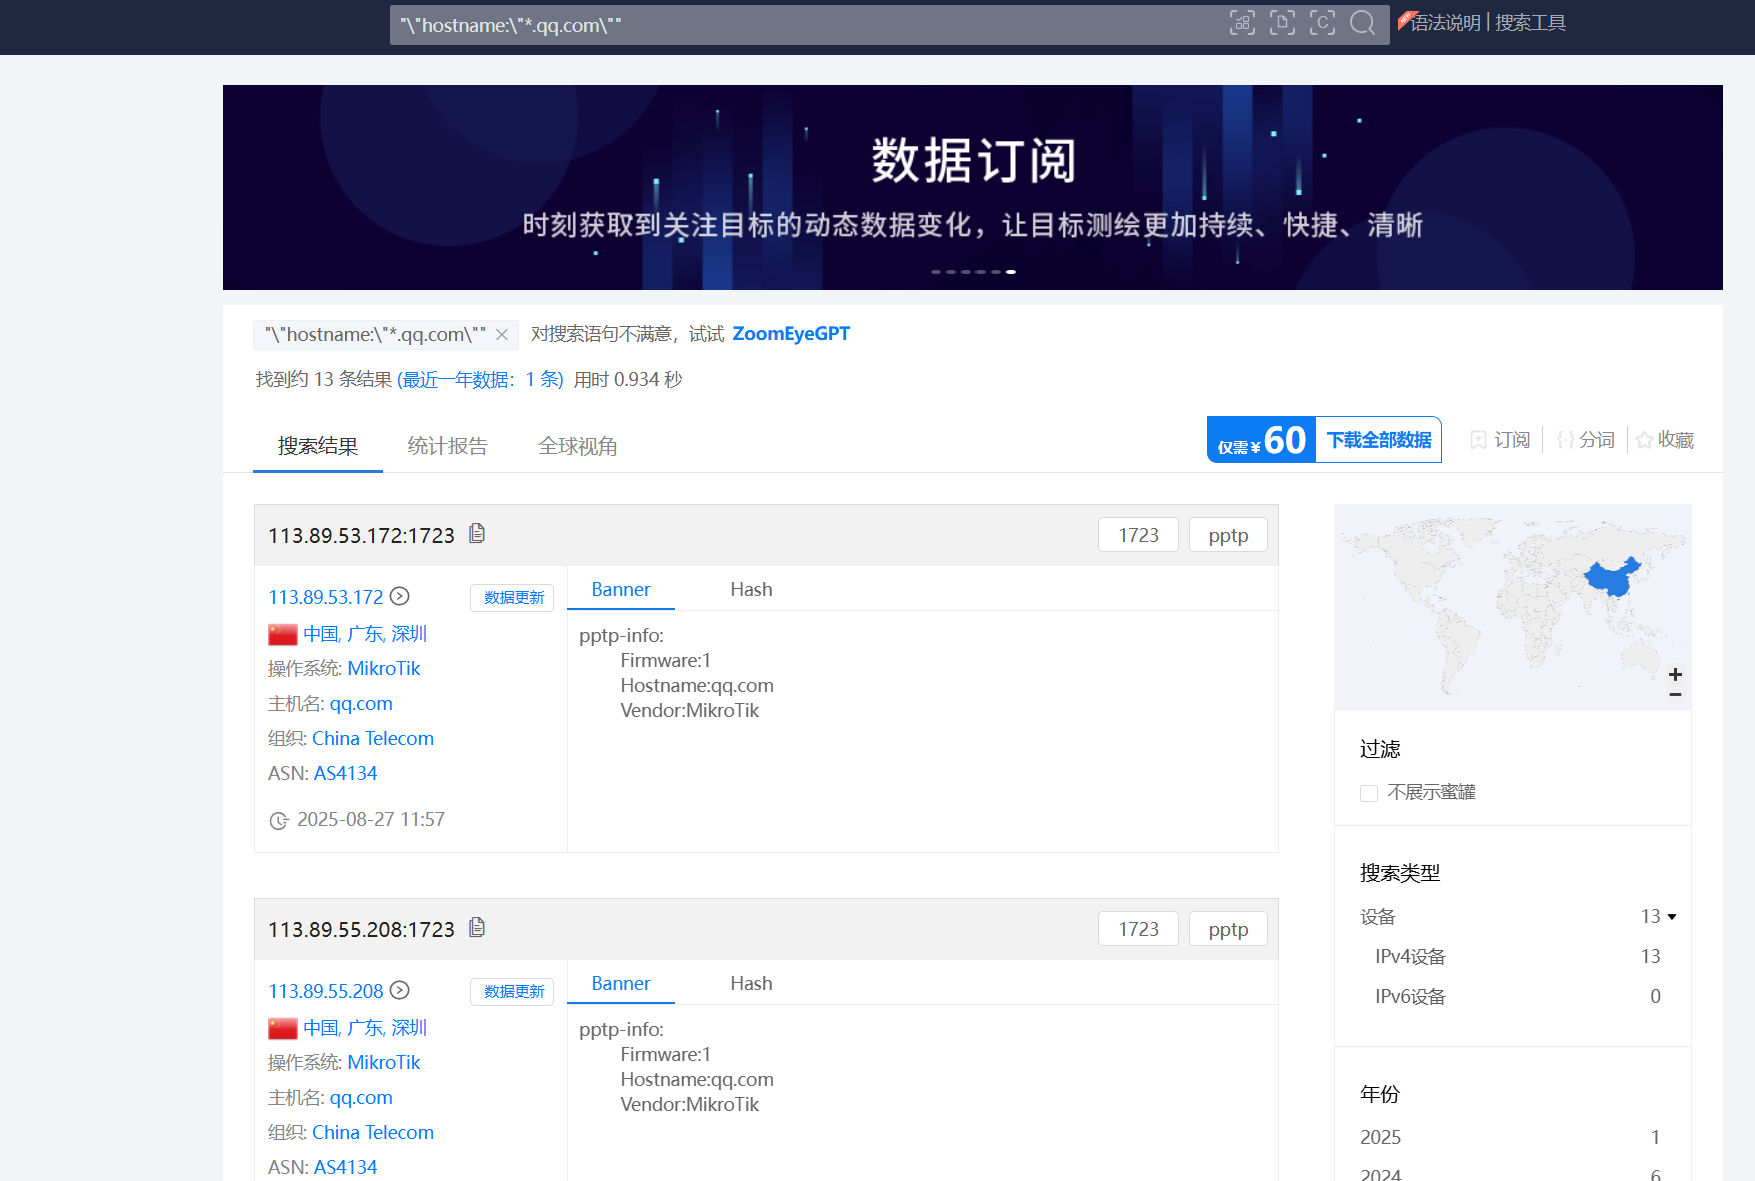
Task: Zoom in the map with plus icon
Action: coord(1675,674)
